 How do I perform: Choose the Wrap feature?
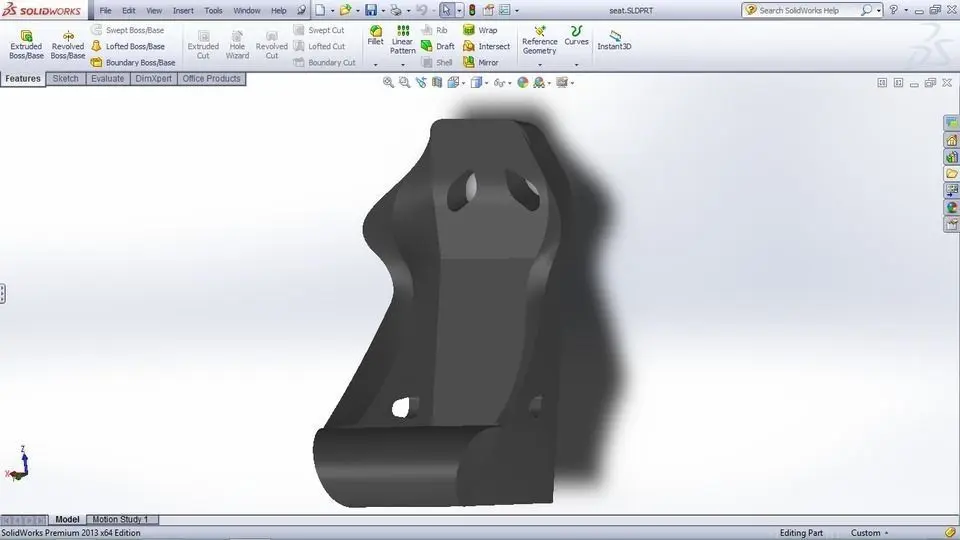pos(480,29)
